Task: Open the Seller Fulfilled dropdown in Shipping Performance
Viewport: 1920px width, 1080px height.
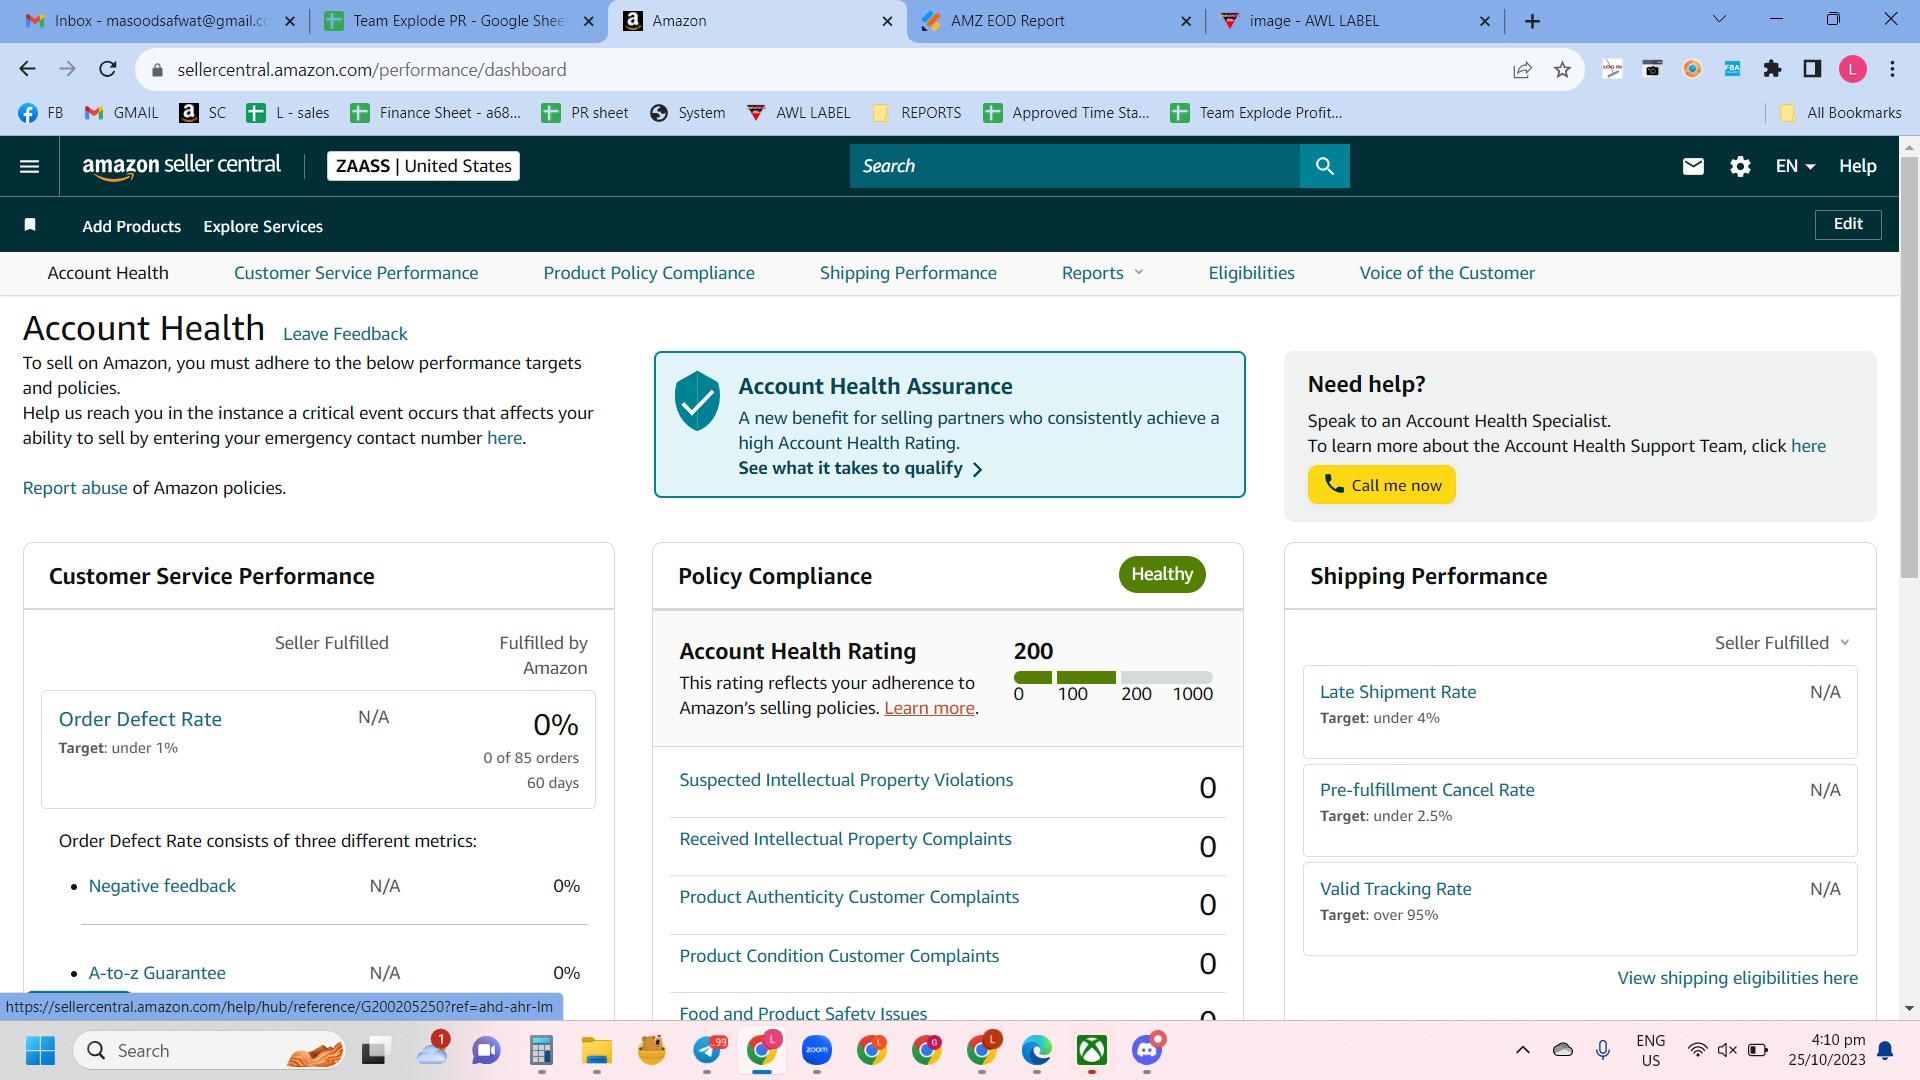Action: coord(1782,643)
